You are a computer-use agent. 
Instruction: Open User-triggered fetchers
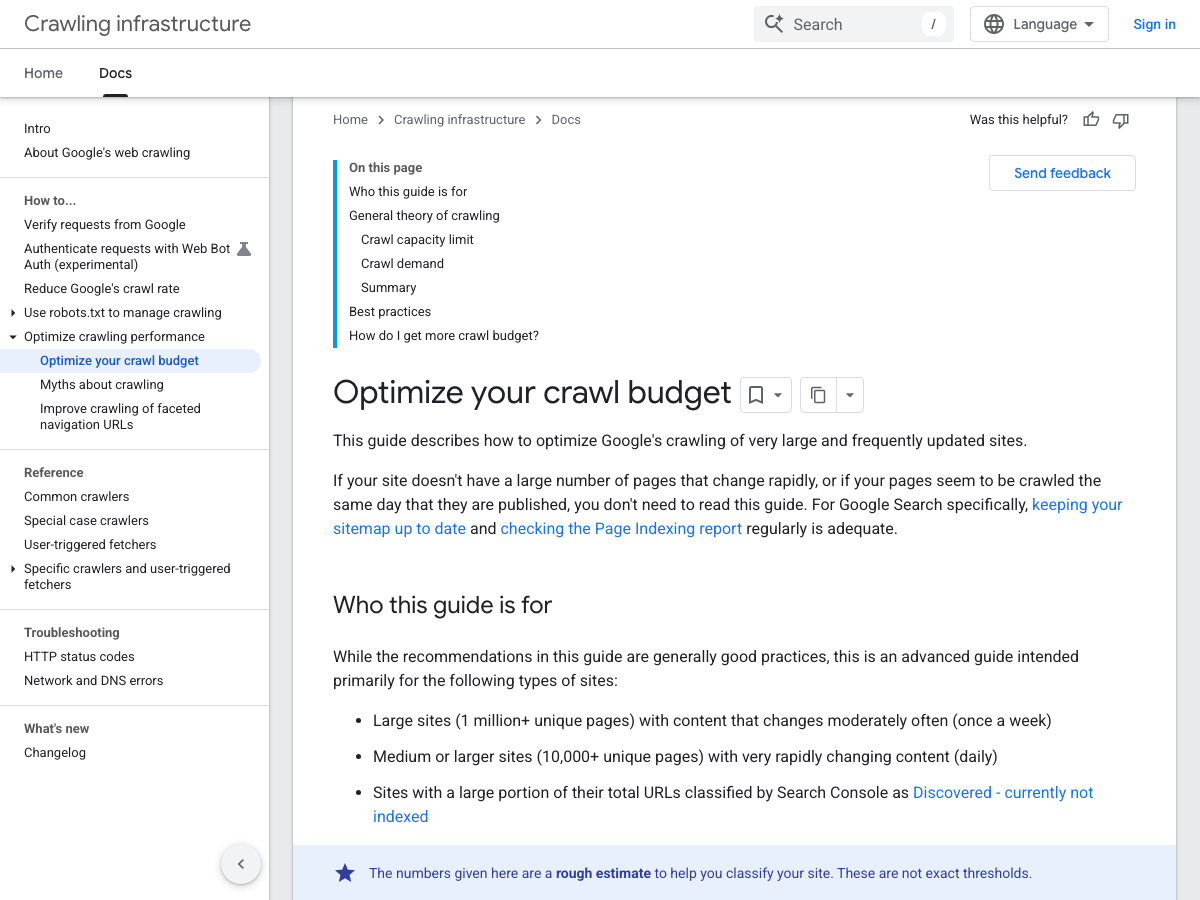[x=90, y=545]
